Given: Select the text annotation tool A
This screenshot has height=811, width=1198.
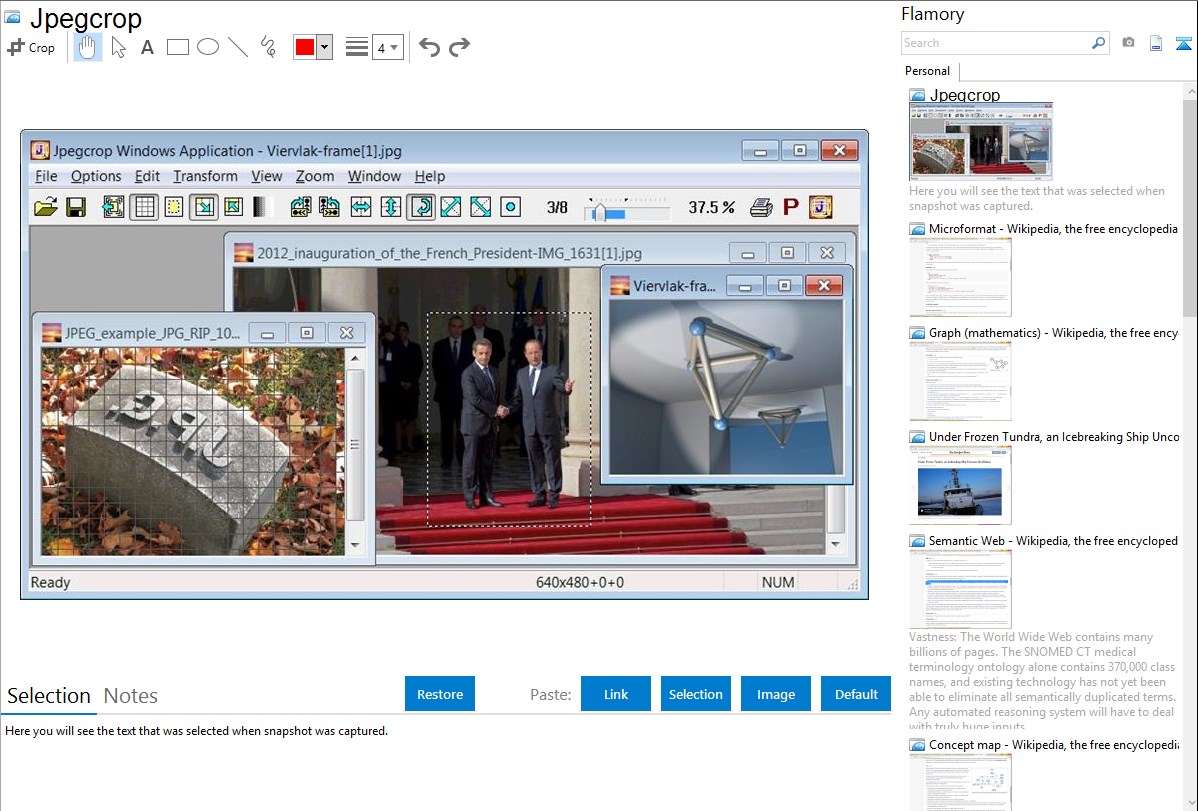Looking at the screenshot, I should 147,47.
